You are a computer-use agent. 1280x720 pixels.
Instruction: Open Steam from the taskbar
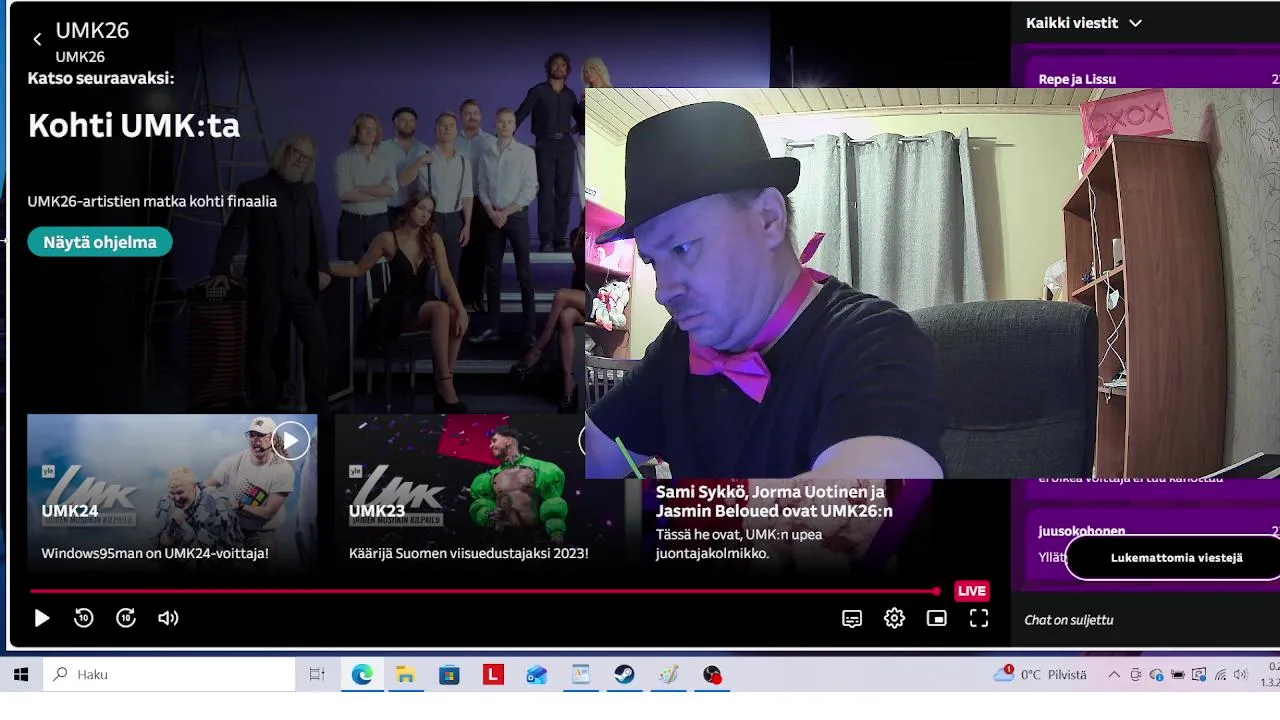coord(624,675)
